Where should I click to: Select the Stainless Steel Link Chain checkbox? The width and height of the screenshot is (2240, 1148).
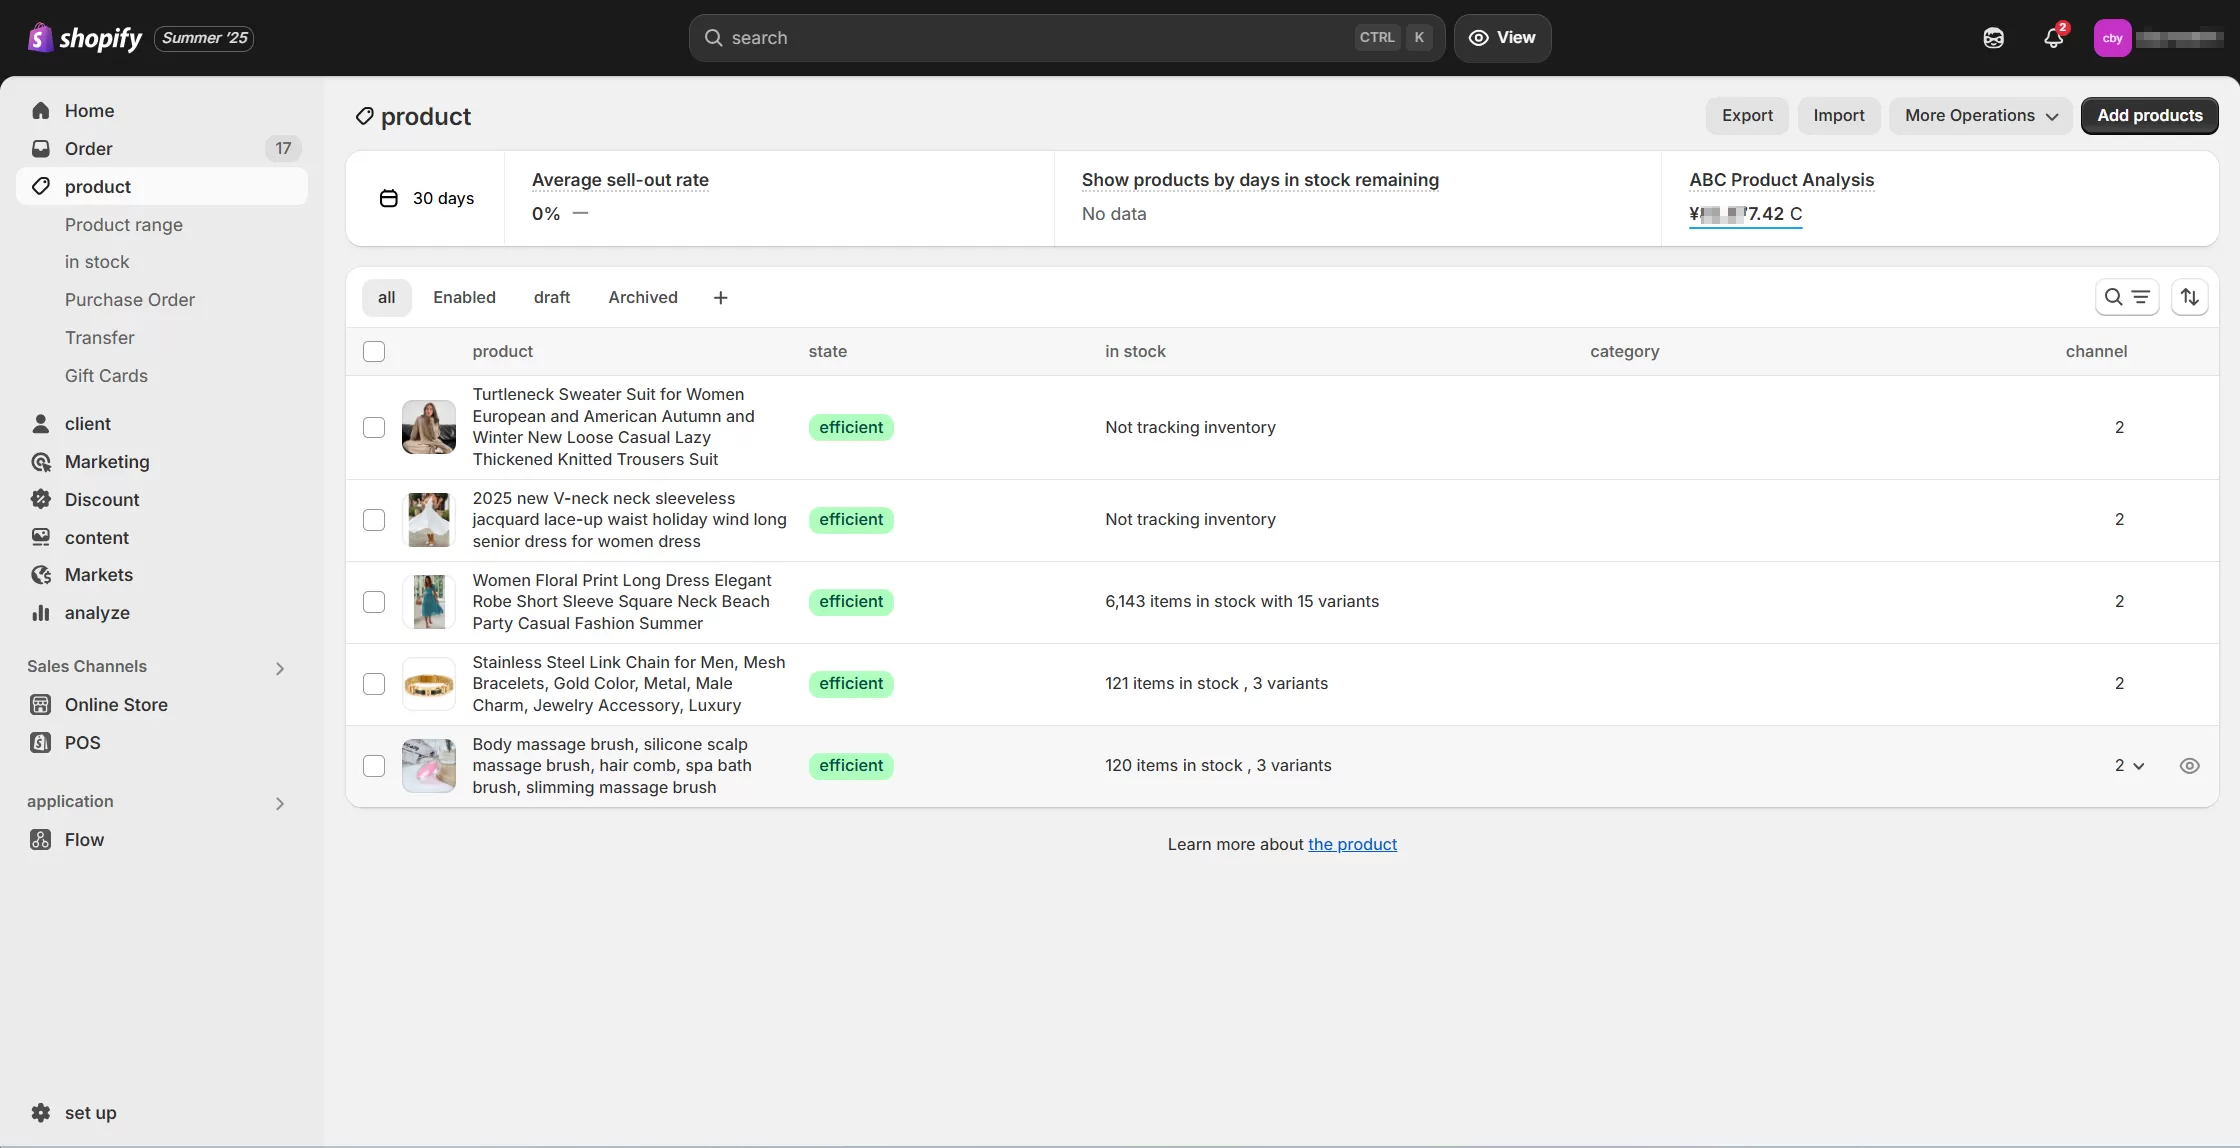coord(374,684)
